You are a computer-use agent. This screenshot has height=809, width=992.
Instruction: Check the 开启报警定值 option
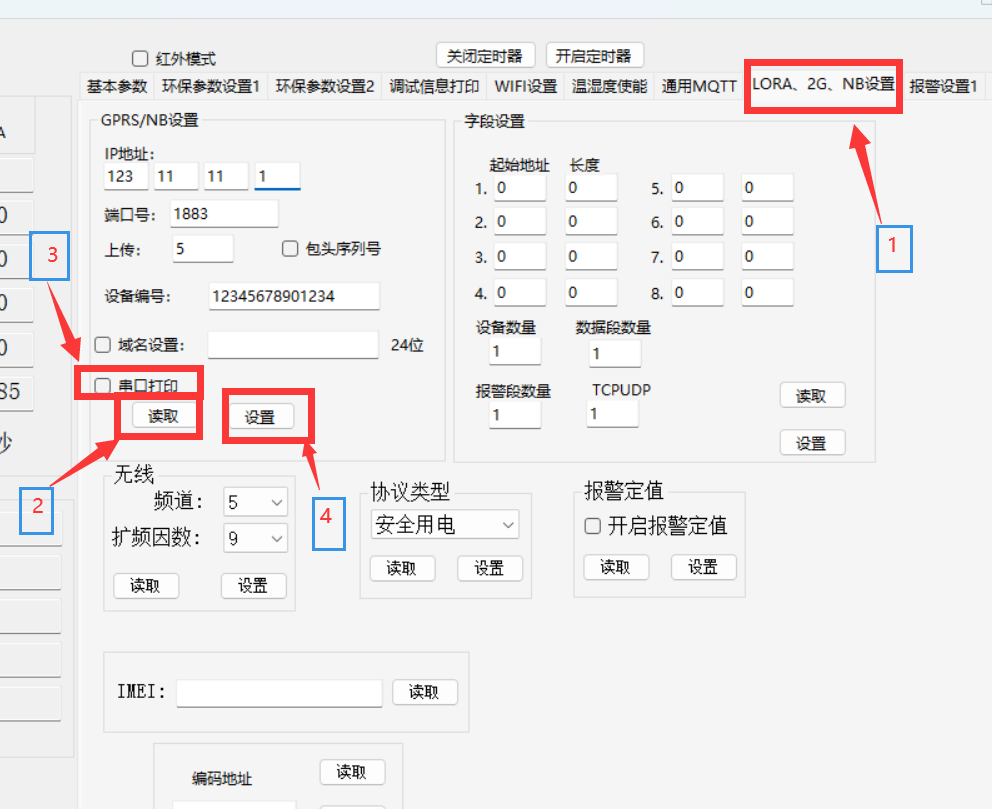coord(593,526)
